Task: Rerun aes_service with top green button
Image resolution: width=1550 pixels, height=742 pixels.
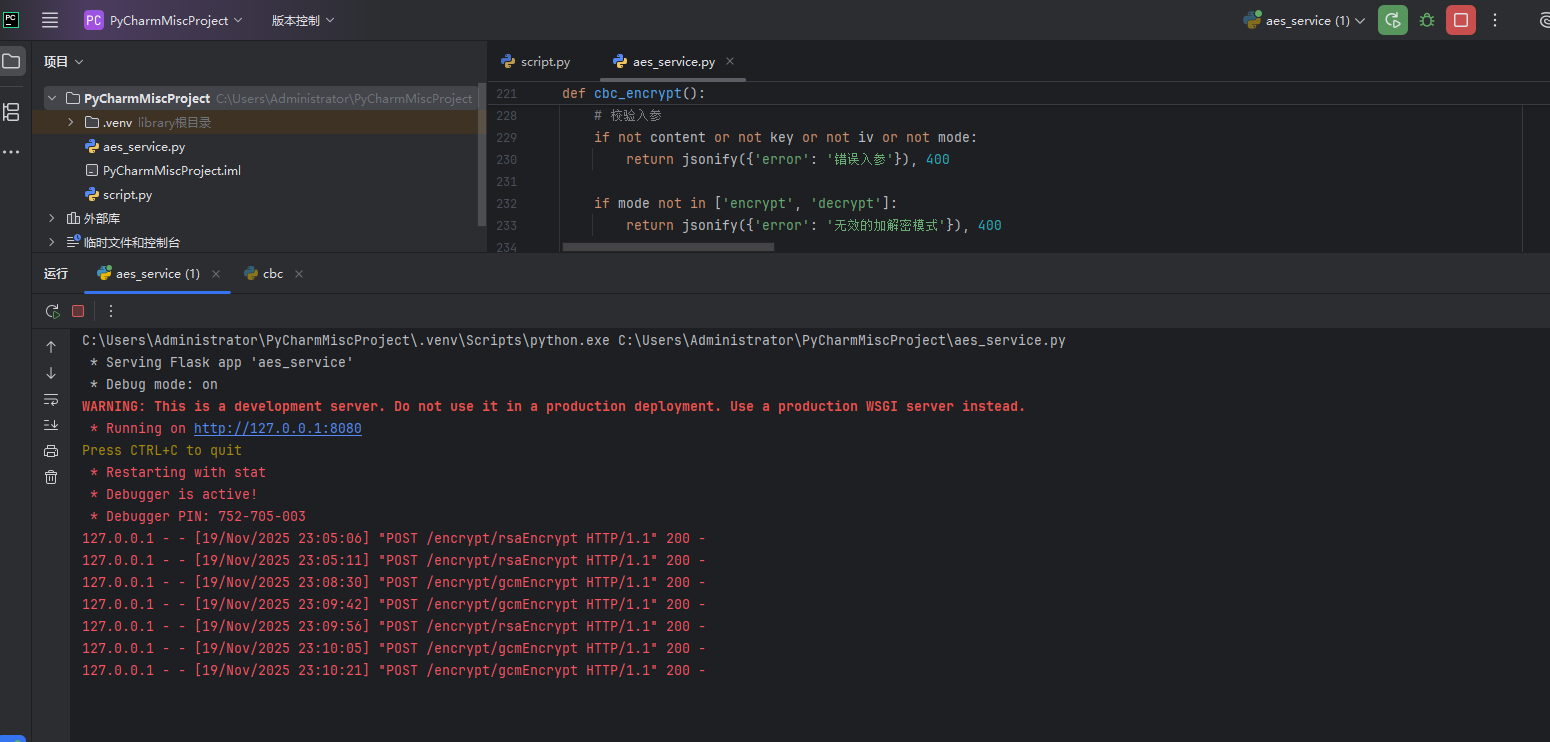Action: point(1392,20)
